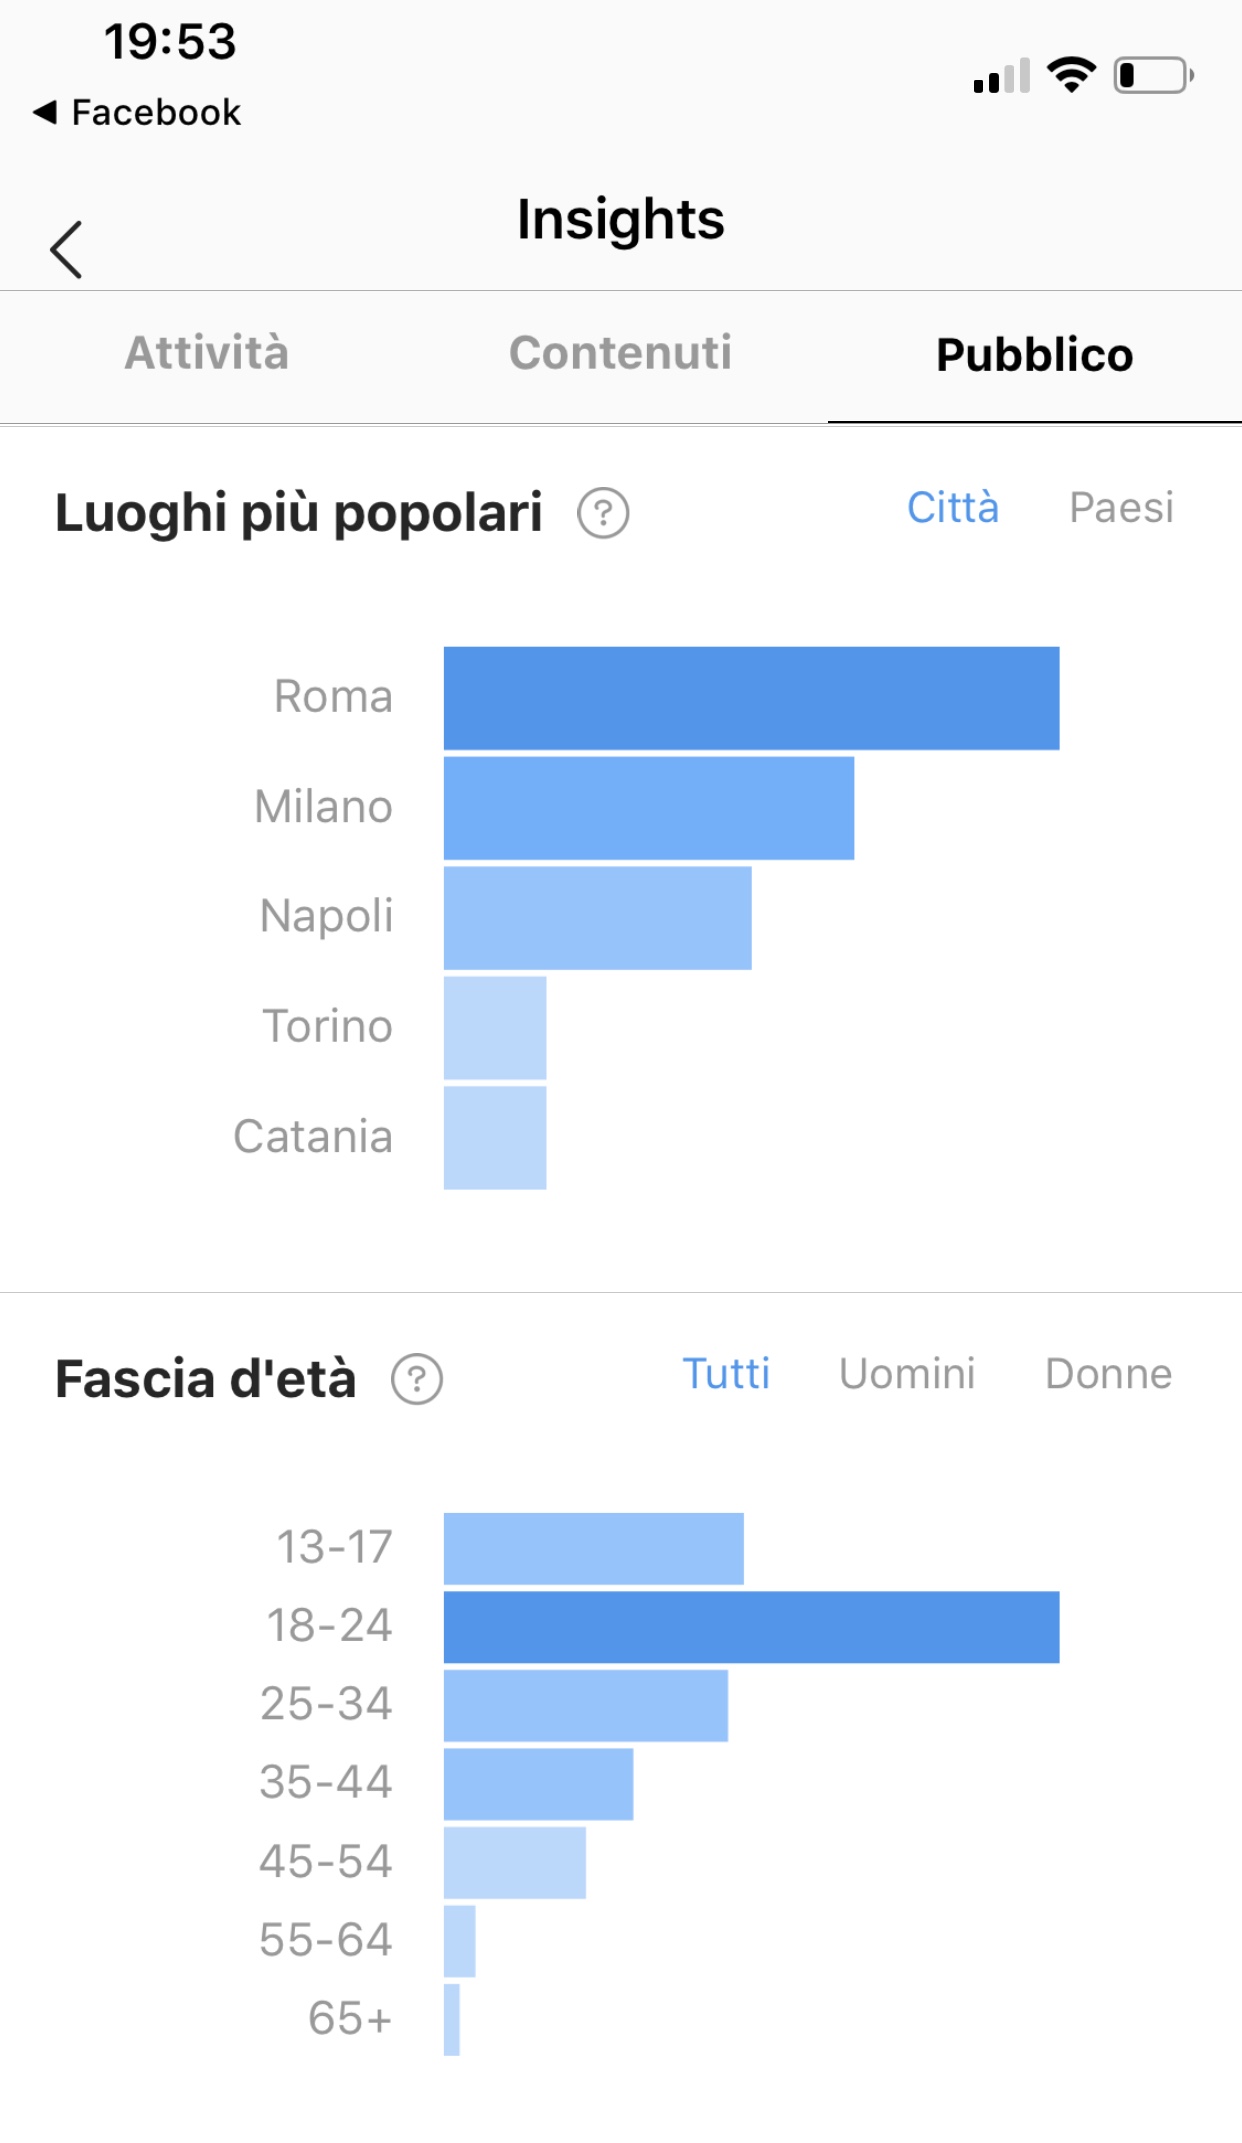Viewport: 1242px width, 2143px height.
Task: Switch to the Attività tab
Action: coord(207,353)
